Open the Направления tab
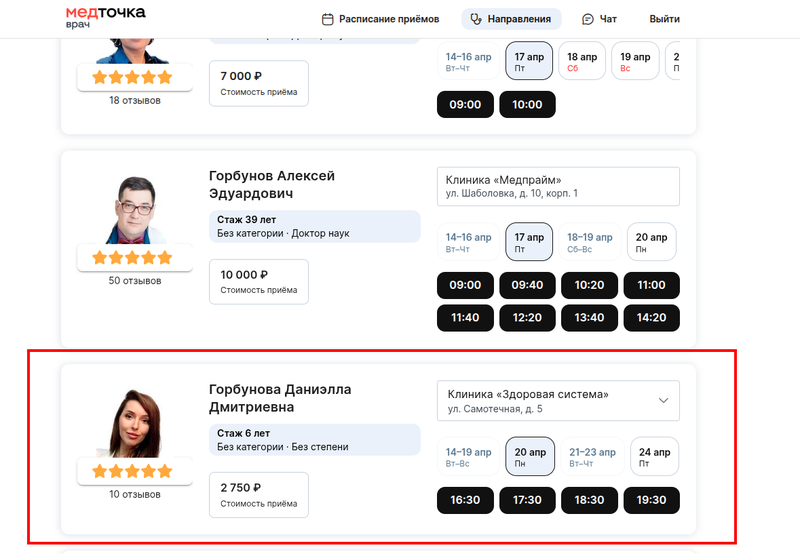Image resolution: width=800 pixels, height=554 pixels. coord(511,19)
